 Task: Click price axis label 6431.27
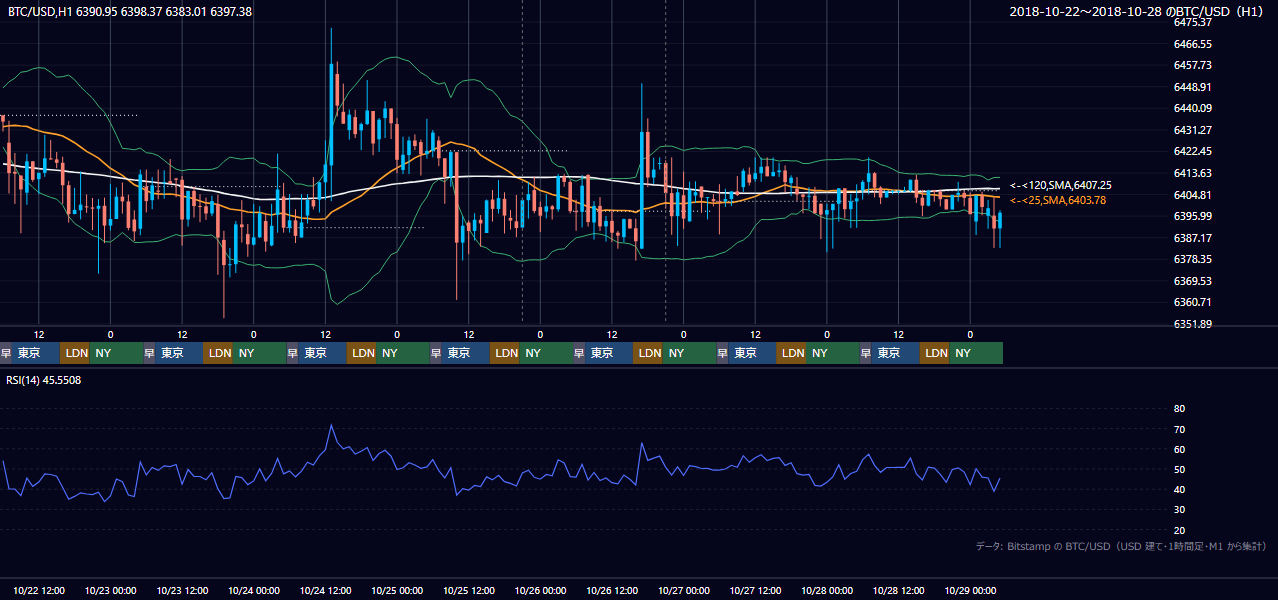1193,130
